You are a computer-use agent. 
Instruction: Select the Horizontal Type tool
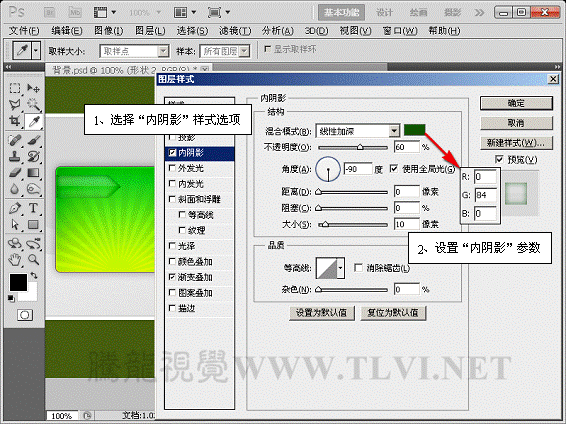[x=33, y=207]
